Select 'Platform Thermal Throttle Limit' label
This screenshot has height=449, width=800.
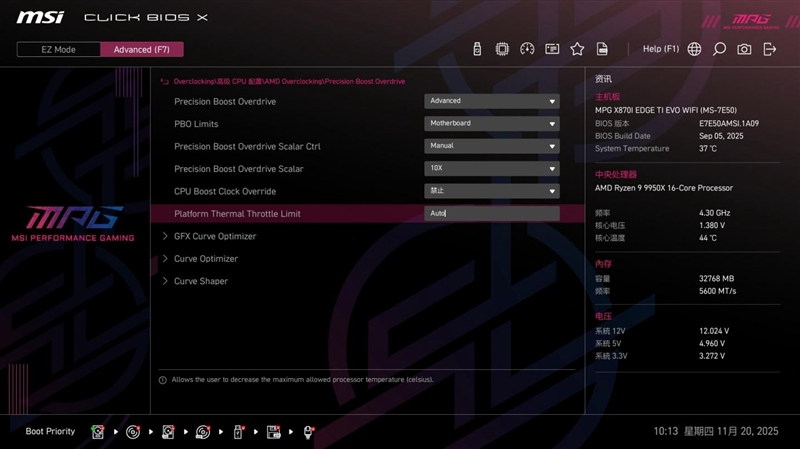tap(237, 214)
